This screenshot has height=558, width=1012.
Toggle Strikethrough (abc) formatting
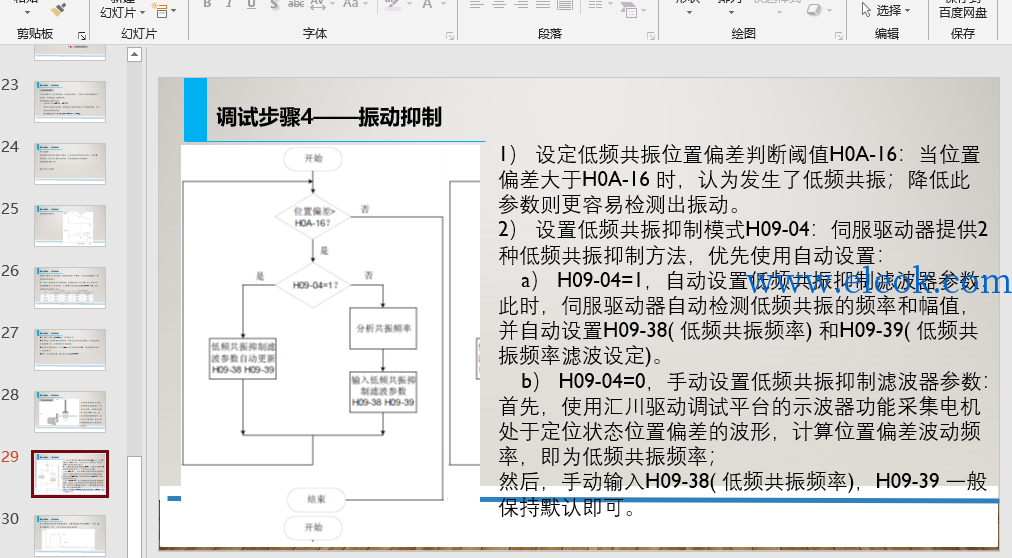pos(296,4)
